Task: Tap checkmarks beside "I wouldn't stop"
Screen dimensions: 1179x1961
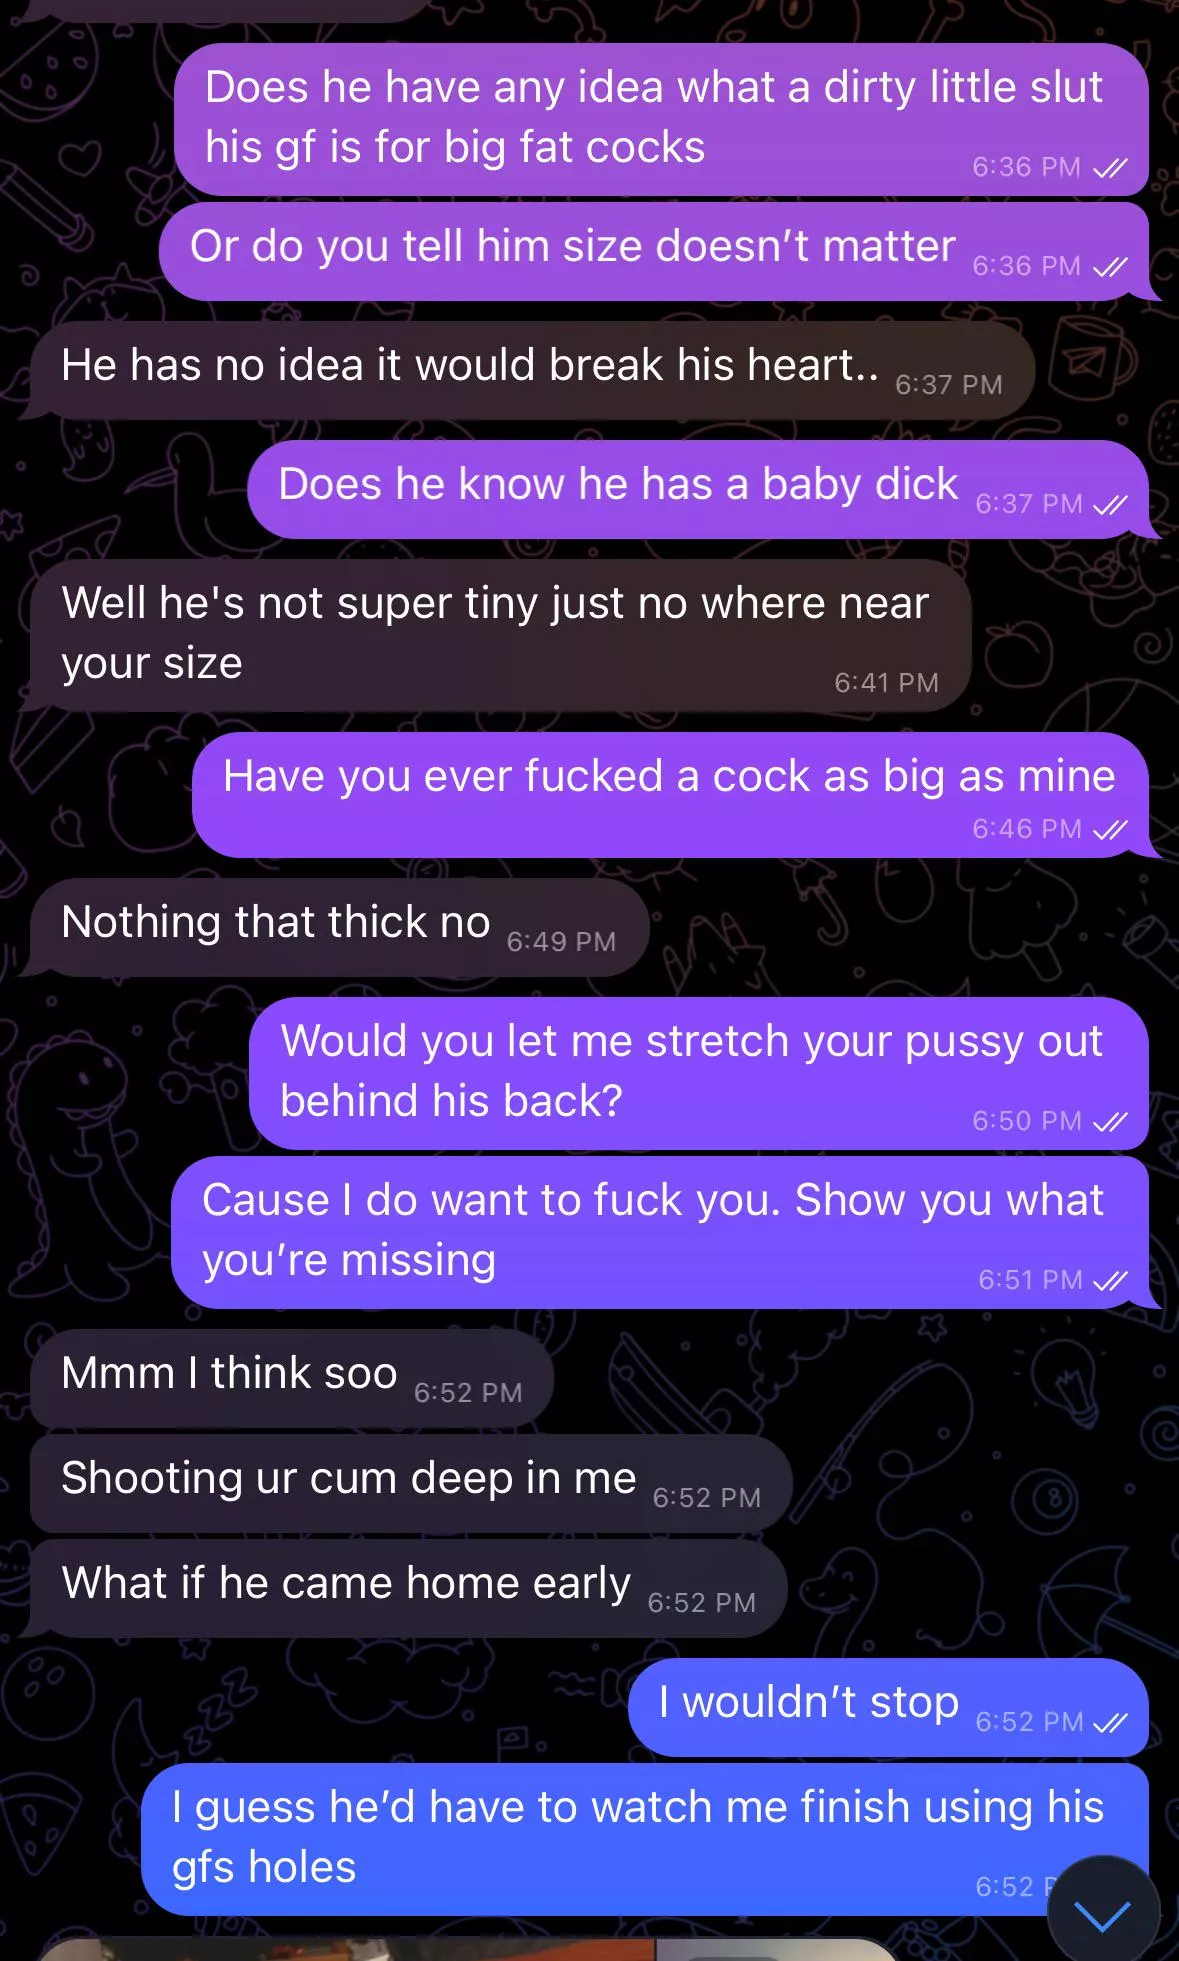Action: [x=1110, y=1723]
